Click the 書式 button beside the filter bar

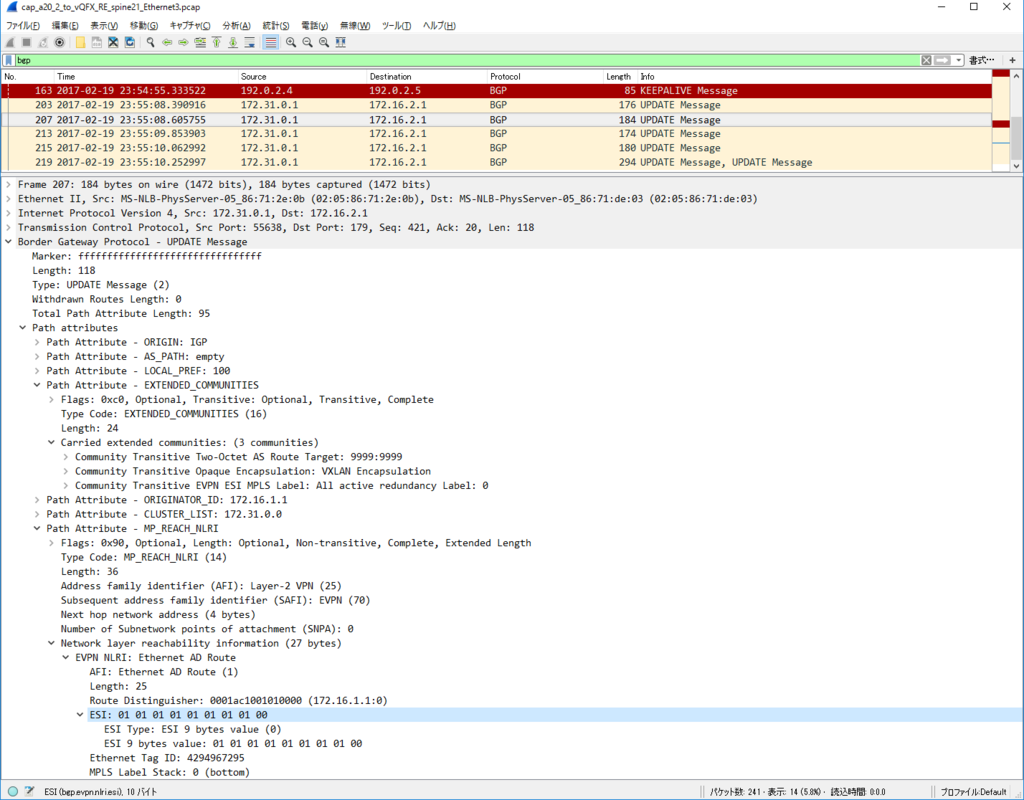pyautogui.click(x=981, y=60)
